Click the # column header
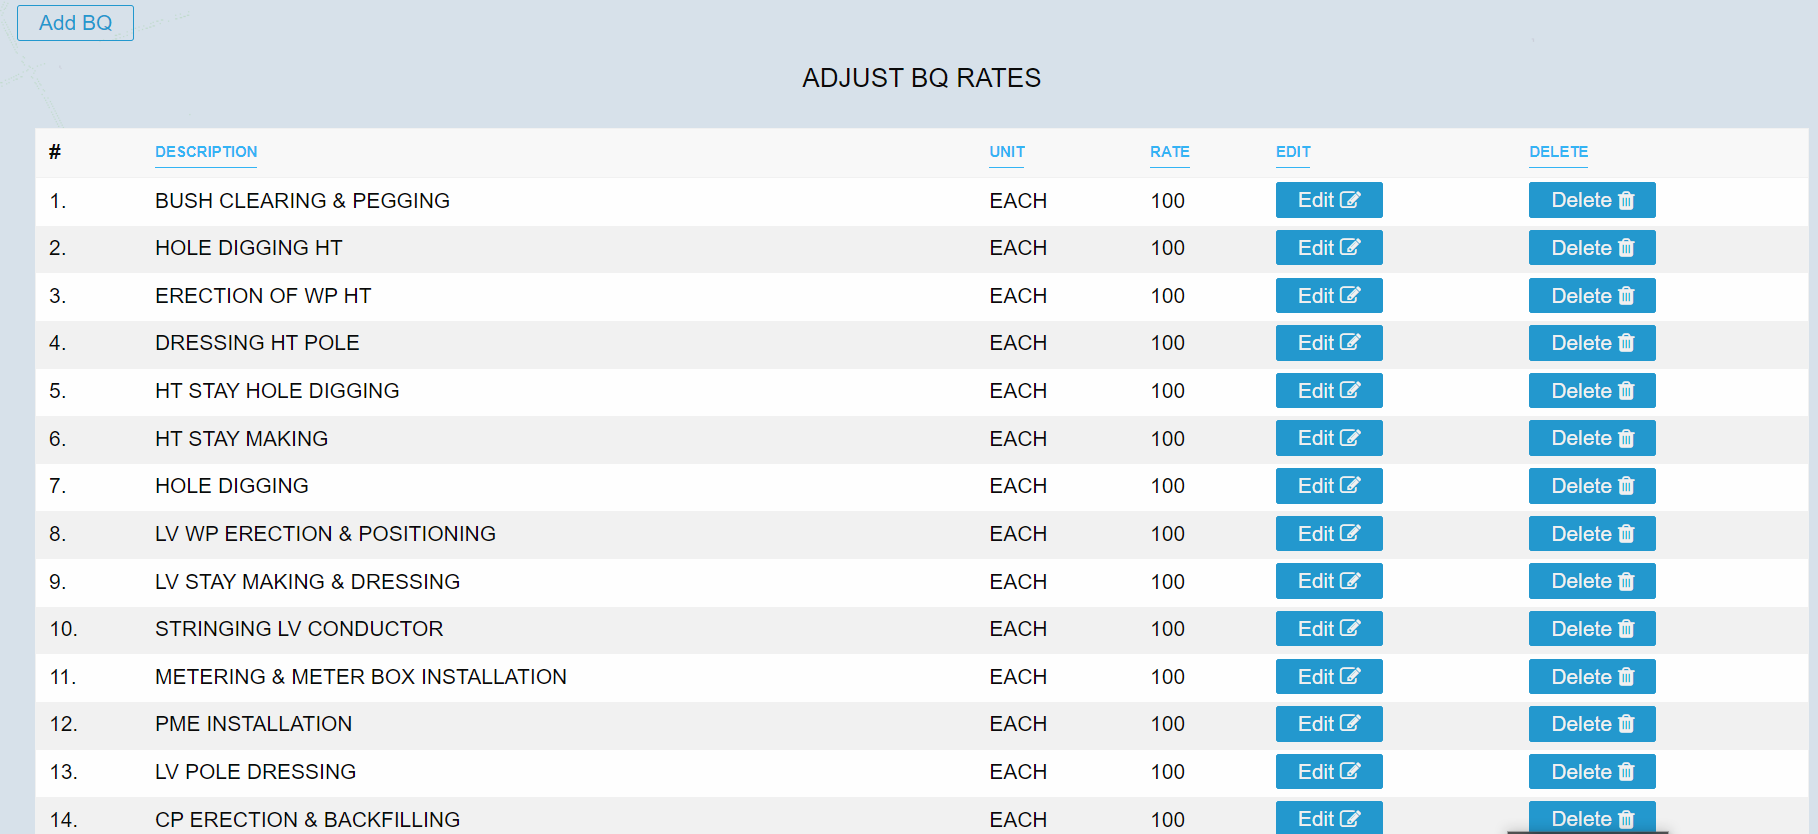Screen dimensions: 1818x834 (x=55, y=152)
